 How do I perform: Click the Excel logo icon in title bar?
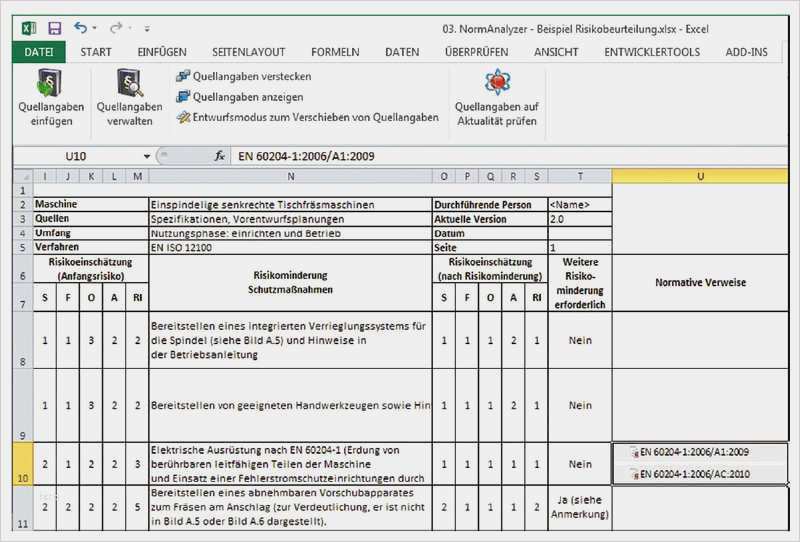[29, 28]
